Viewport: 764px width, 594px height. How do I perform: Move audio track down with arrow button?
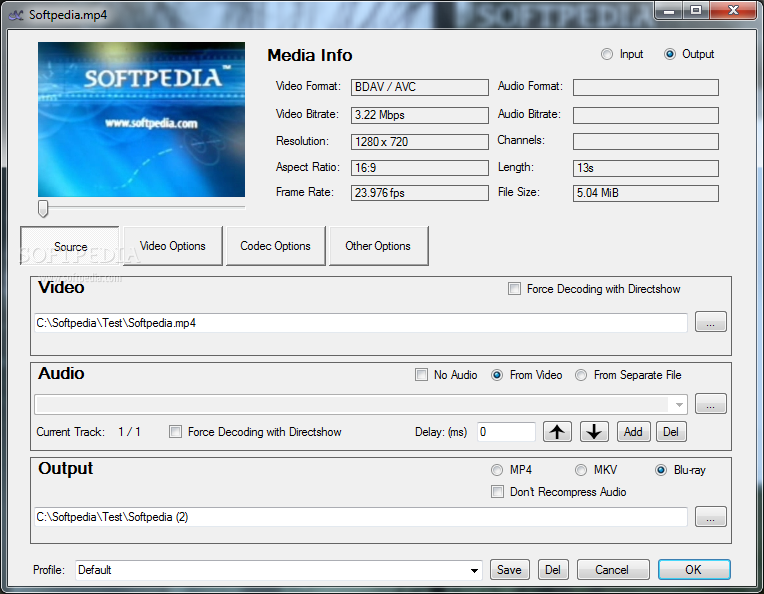click(594, 432)
